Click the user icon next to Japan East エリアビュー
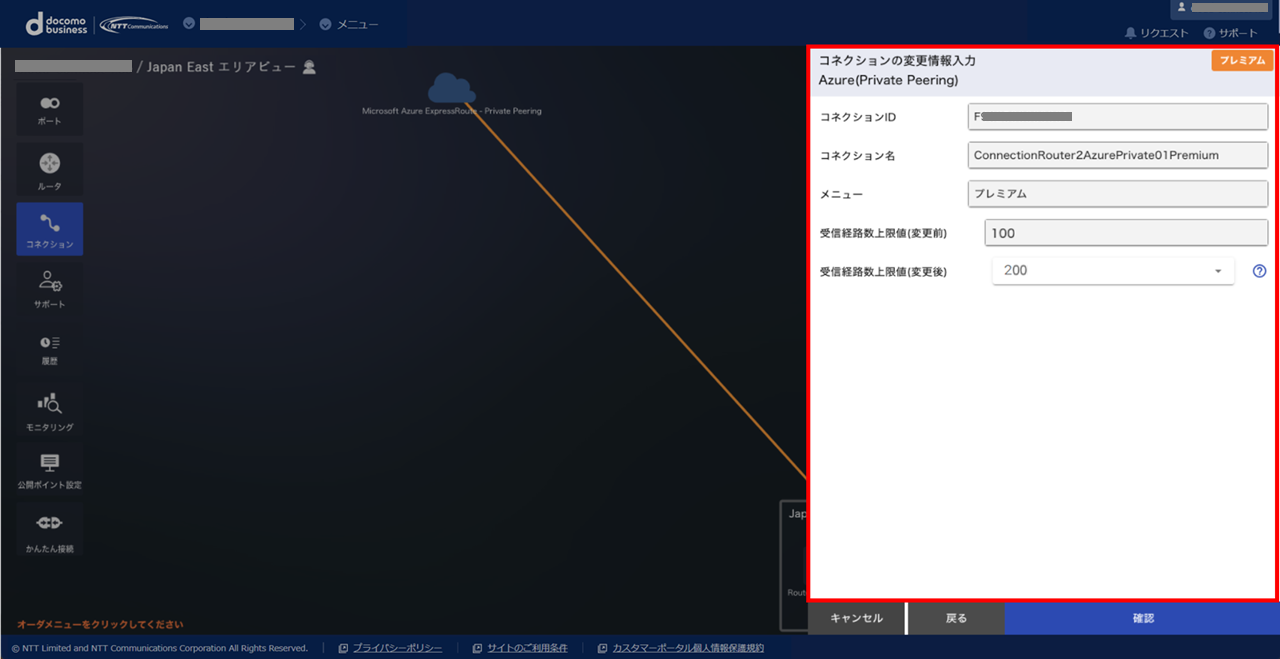Image resolution: width=1280 pixels, height=659 pixels. point(309,67)
